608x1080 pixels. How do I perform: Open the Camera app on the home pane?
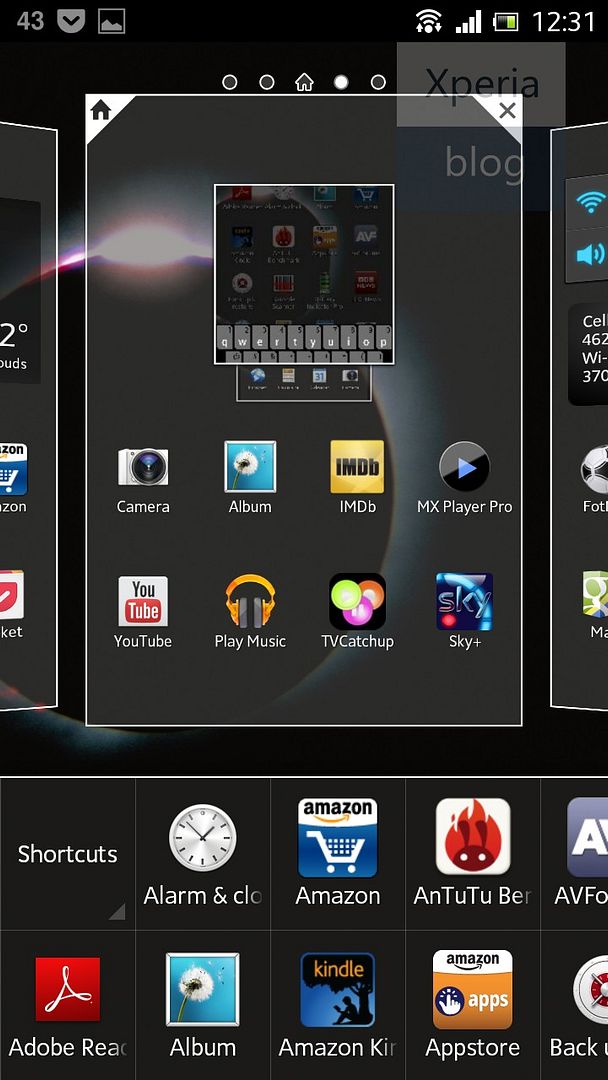pyautogui.click(x=143, y=479)
